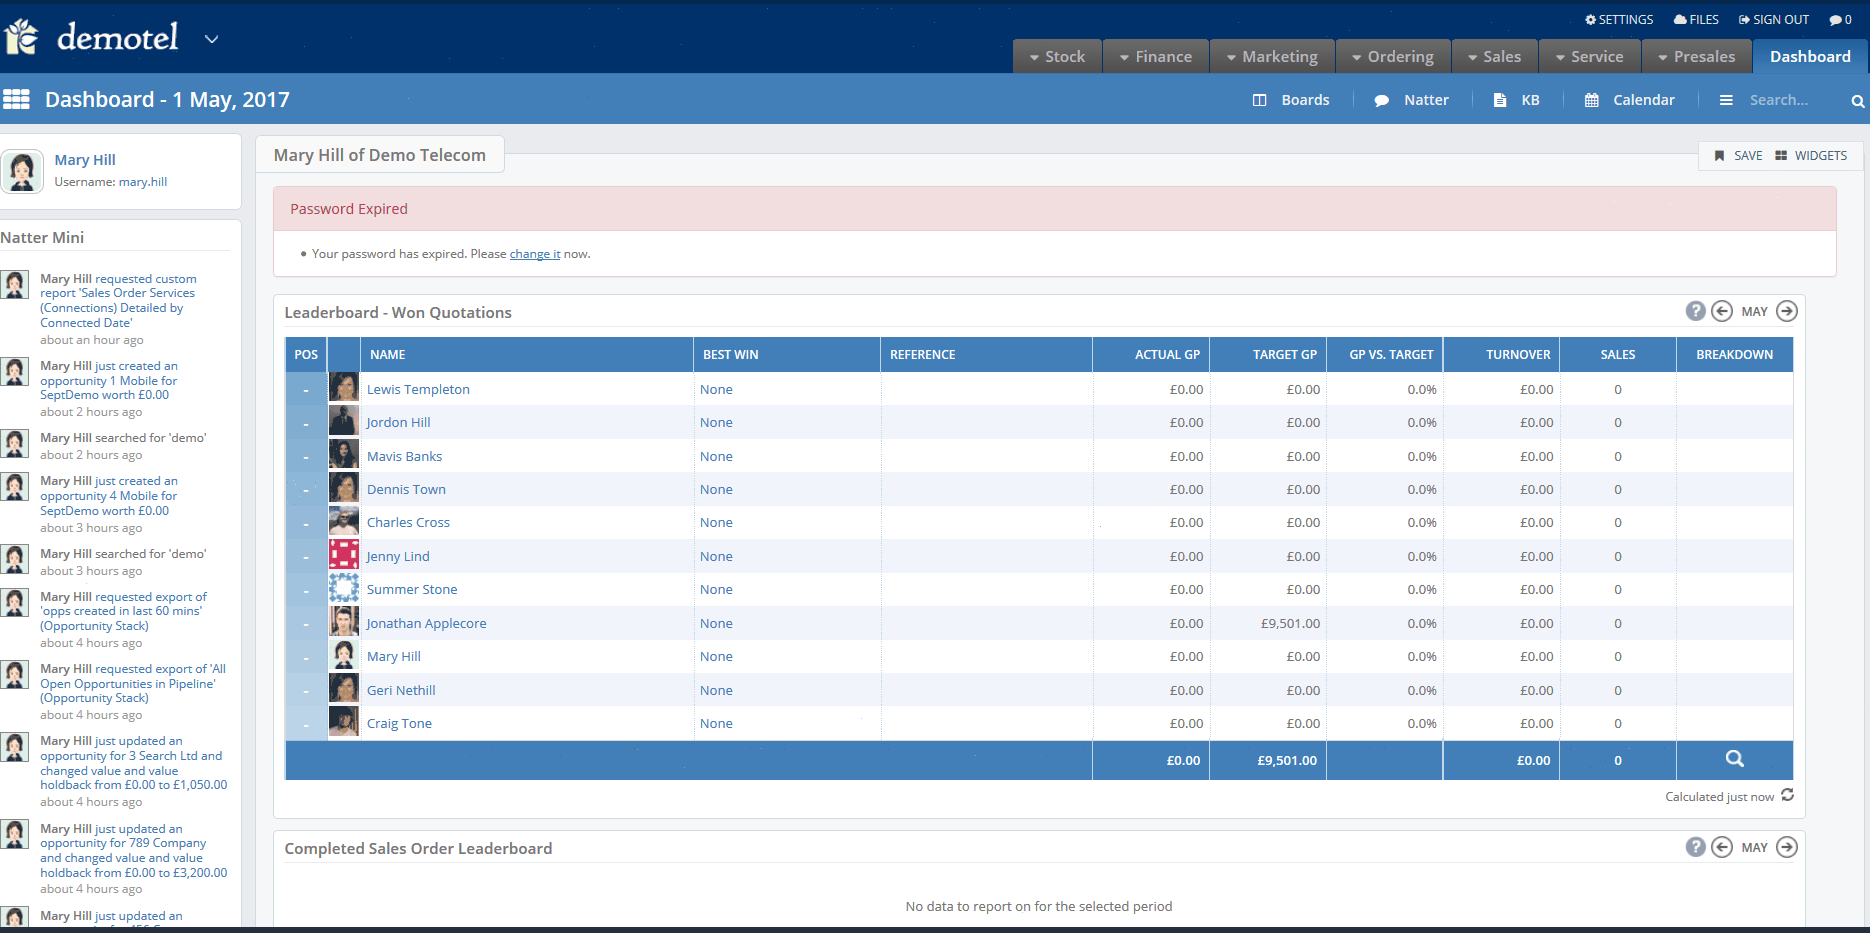Click Jenny Lind's red pattern avatar
The image size is (1870, 933).
[344, 554]
